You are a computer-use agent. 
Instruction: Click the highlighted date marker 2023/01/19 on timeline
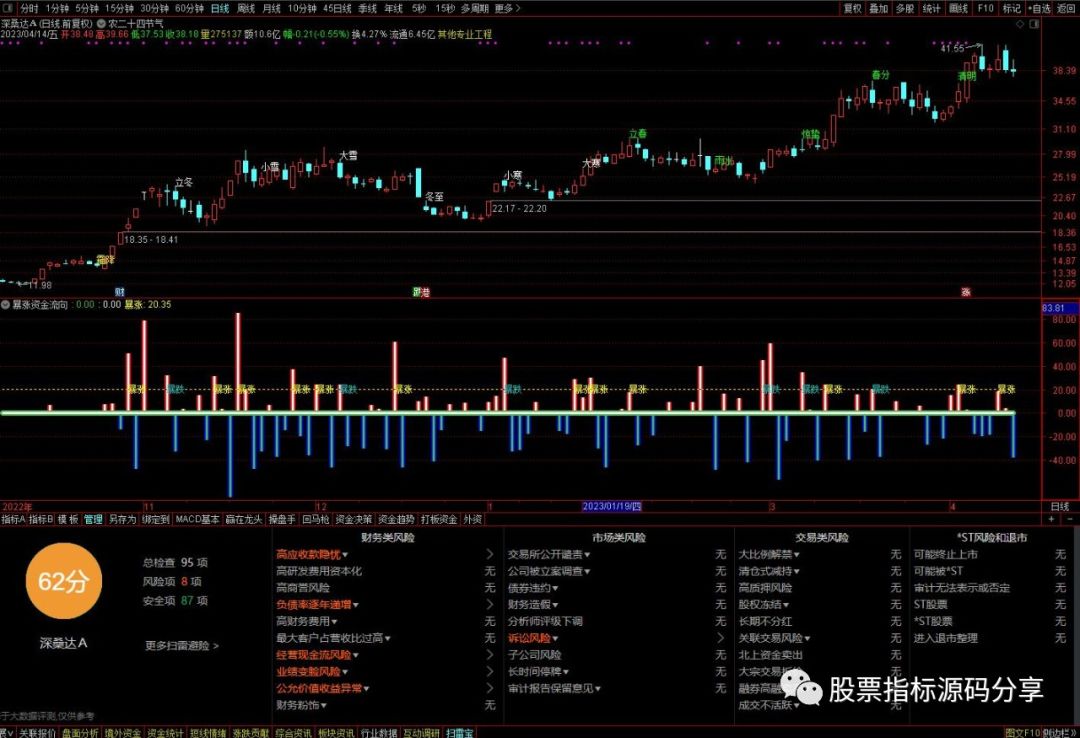[x=612, y=506]
